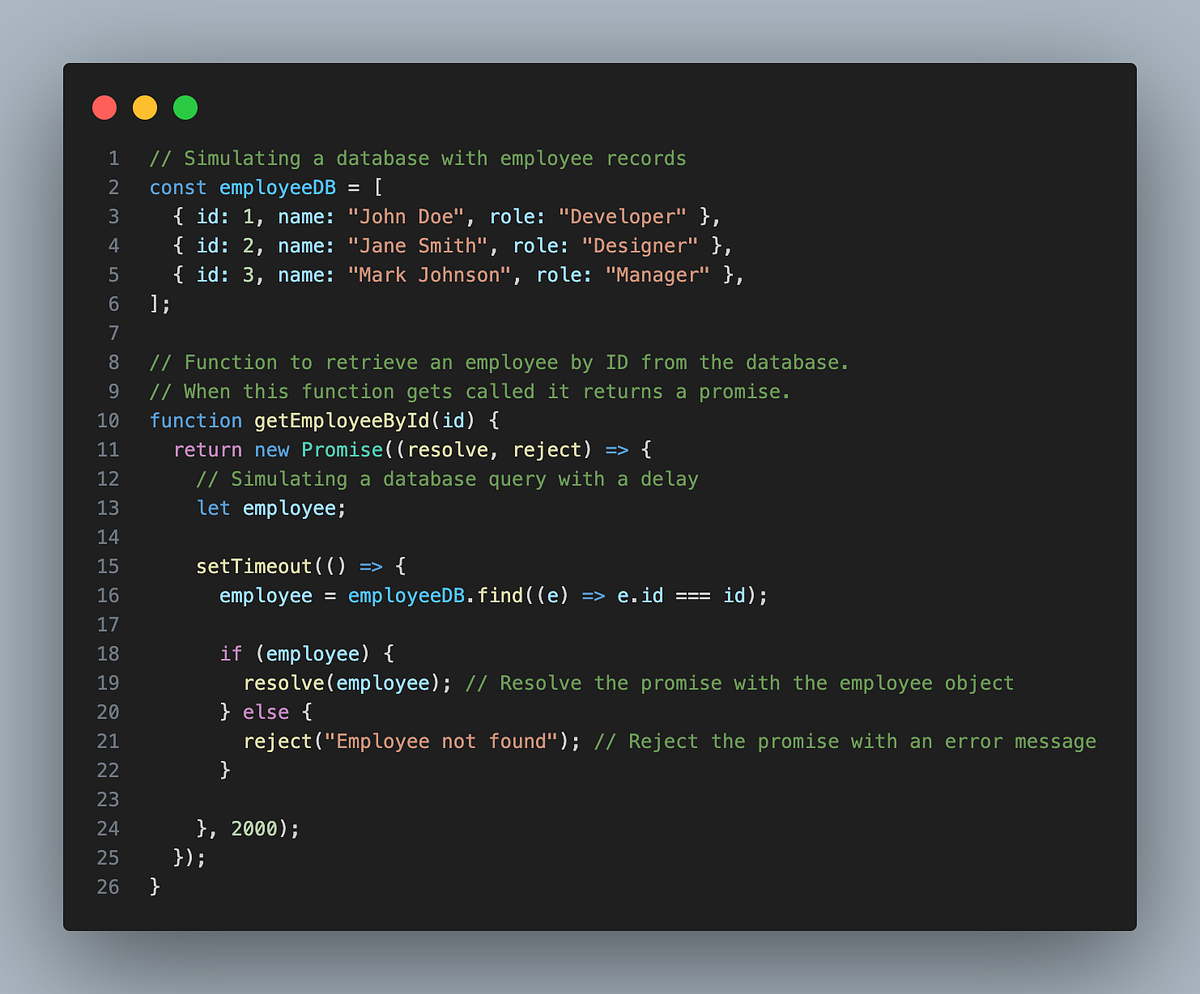Click the green zoom traffic light icon
The image size is (1200, 994).
pos(185,107)
